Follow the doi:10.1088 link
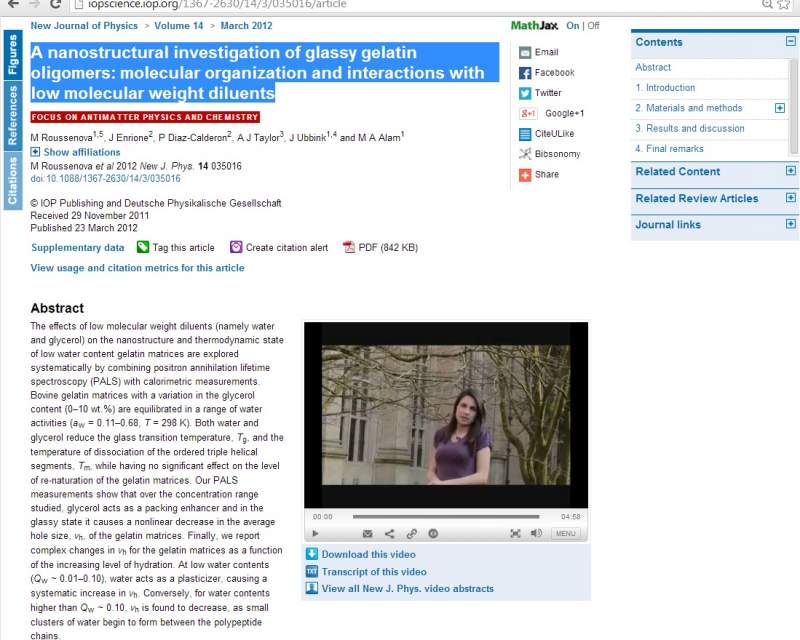 point(106,179)
